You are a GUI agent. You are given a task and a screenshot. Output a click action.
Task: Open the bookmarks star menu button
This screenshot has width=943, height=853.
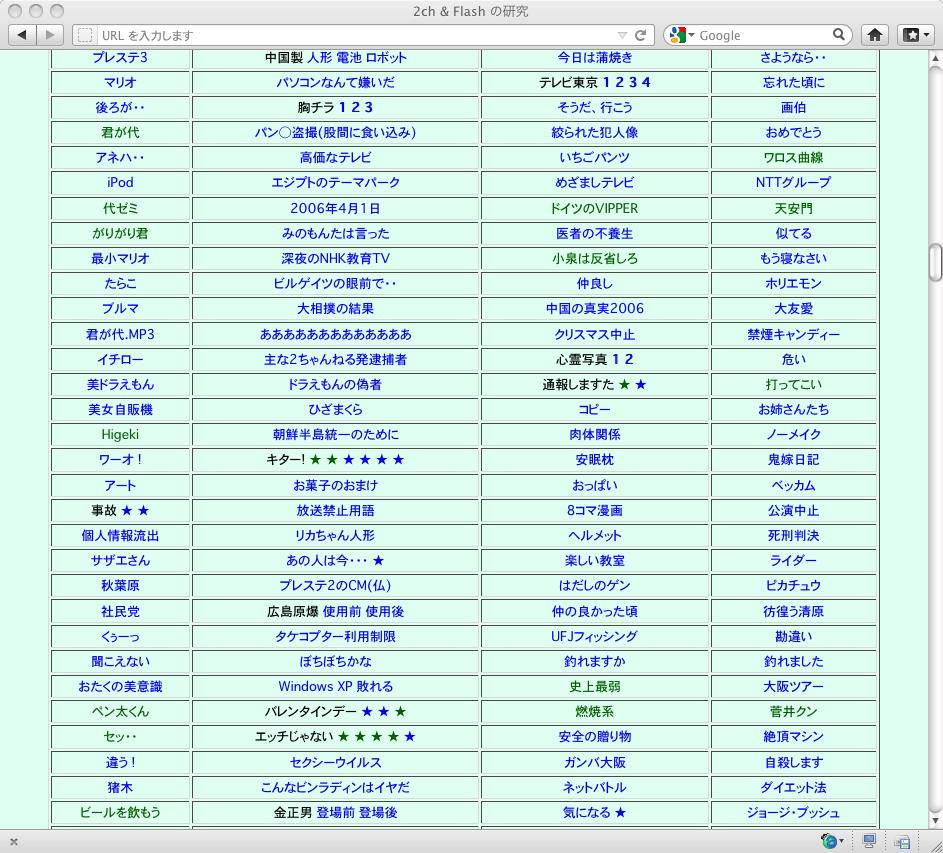[x=916, y=35]
